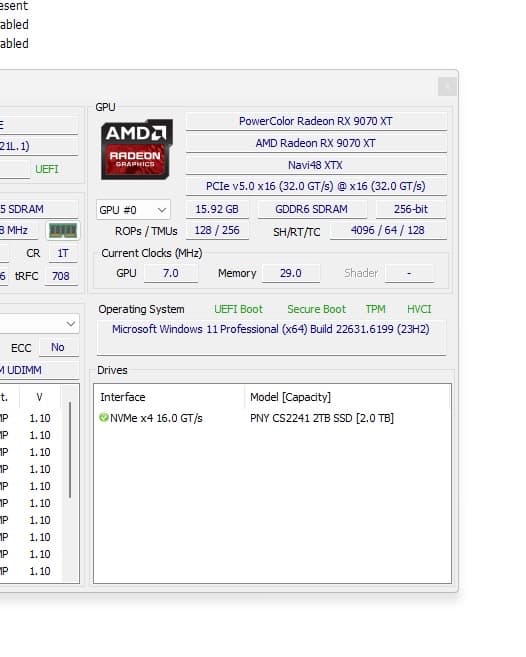Select the NVMe x4 16.0 GT/s drive row
This screenshot has height=657, width=526.
tap(272, 418)
